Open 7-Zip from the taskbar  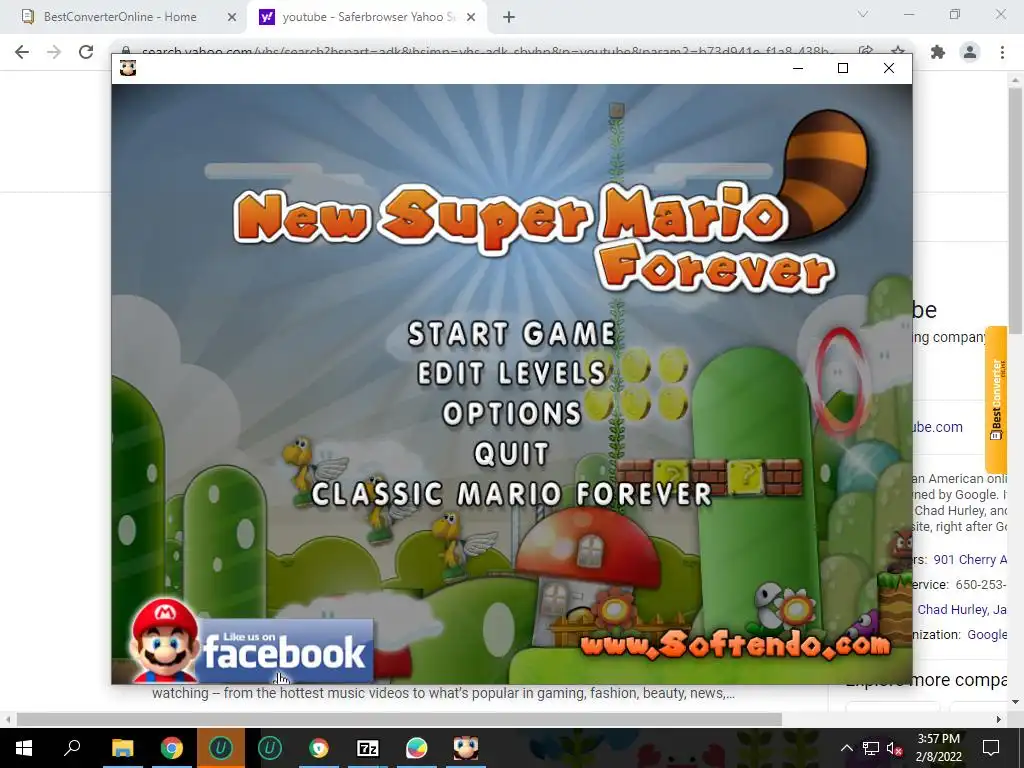368,748
